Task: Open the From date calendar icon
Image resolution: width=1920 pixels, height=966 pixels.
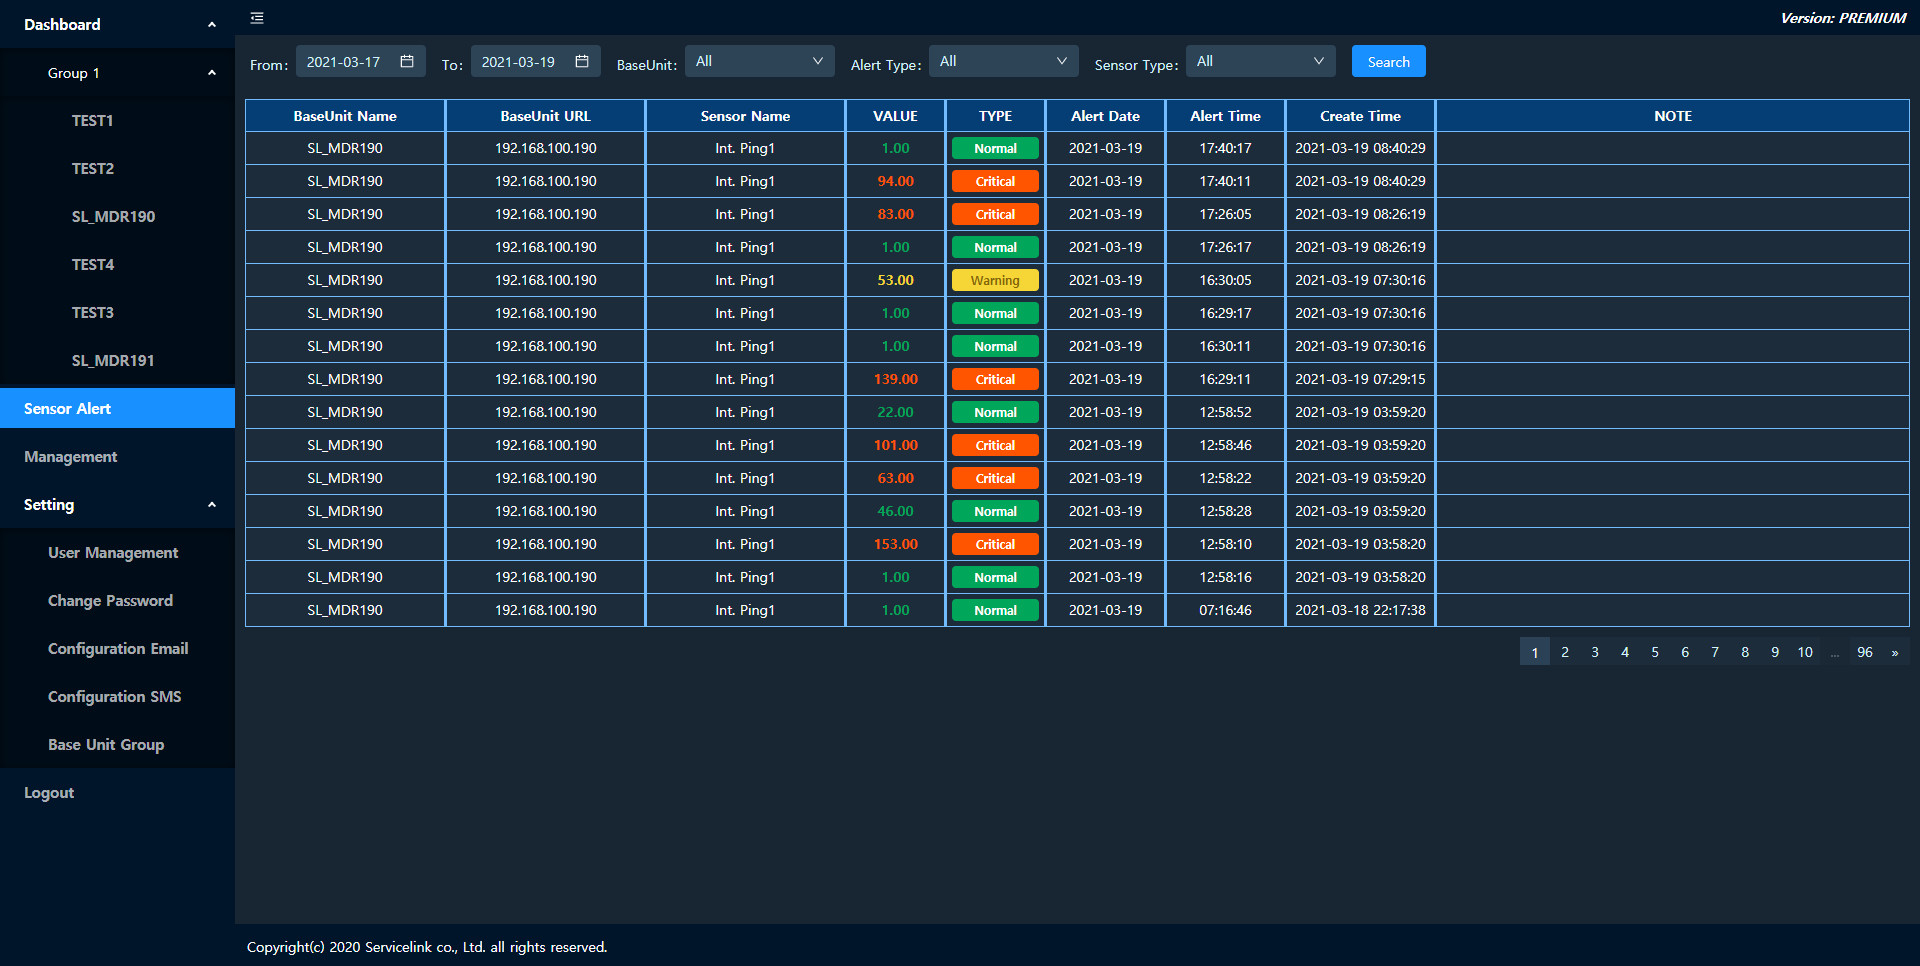Action: (407, 62)
